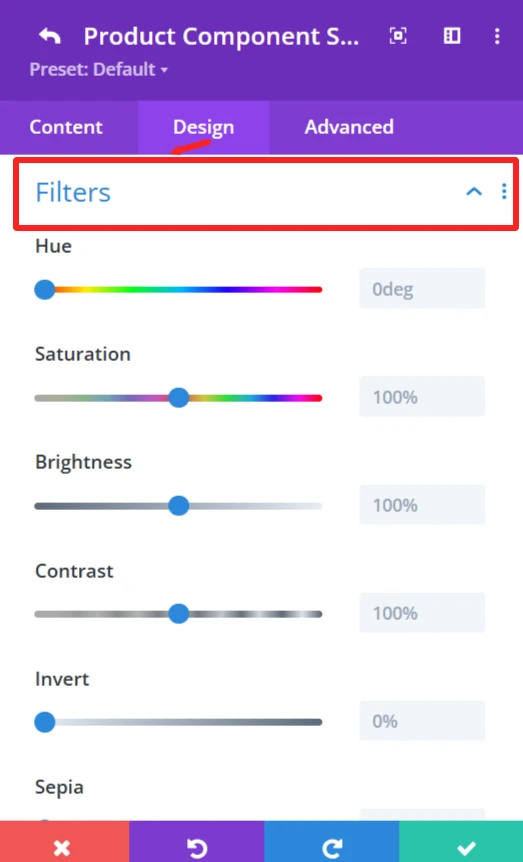The height and width of the screenshot is (862, 523).
Task: Open Filters section three-dot options
Action: pos(504,191)
